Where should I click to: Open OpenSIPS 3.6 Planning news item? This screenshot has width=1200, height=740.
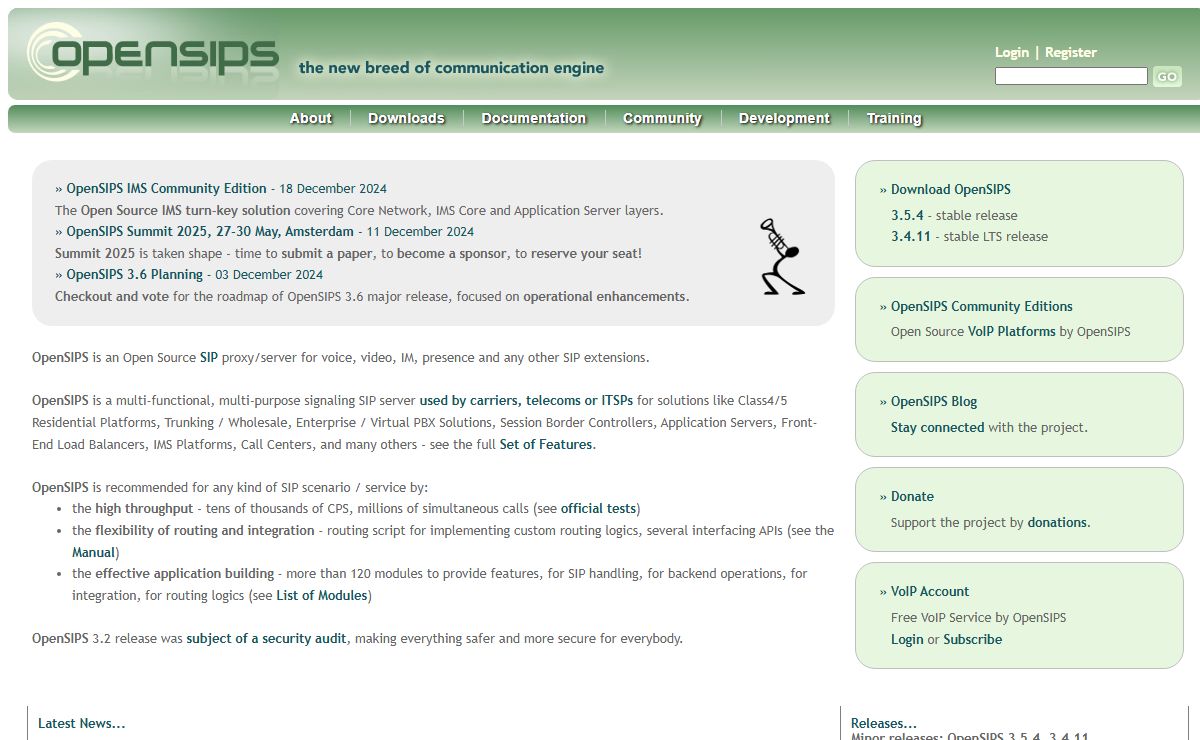[x=134, y=274]
